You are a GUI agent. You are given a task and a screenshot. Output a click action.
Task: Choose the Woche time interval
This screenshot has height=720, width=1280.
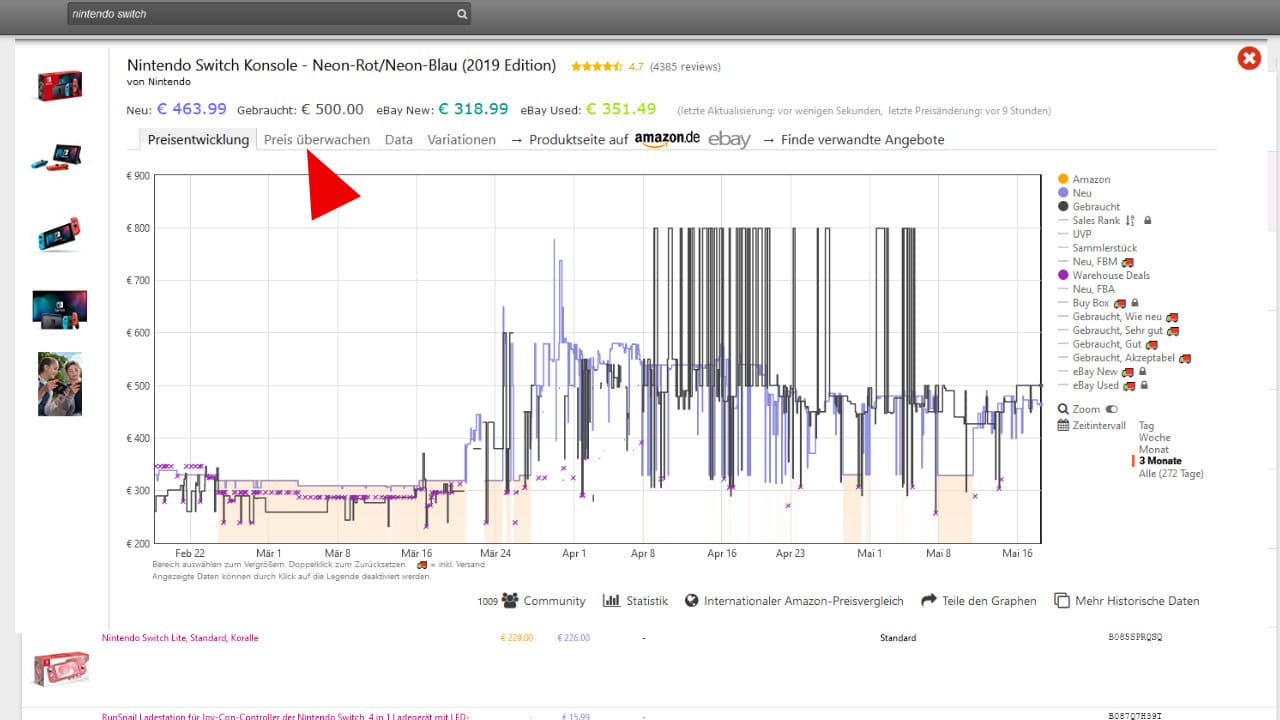click(x=1154, y=437)
